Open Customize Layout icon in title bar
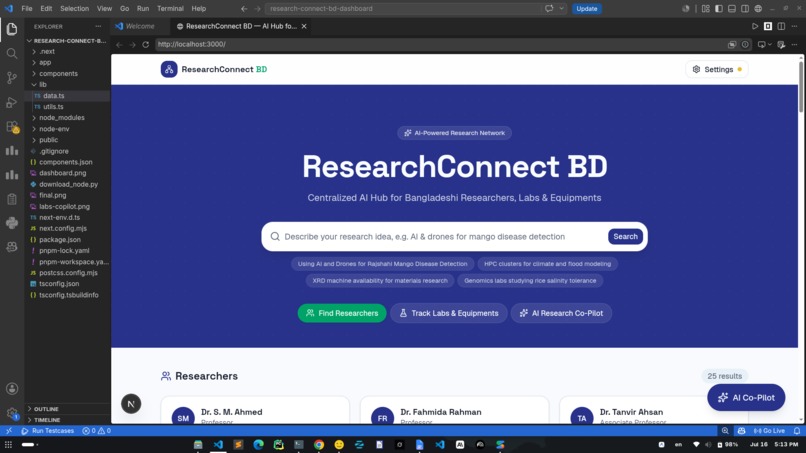 click(706, 9)
